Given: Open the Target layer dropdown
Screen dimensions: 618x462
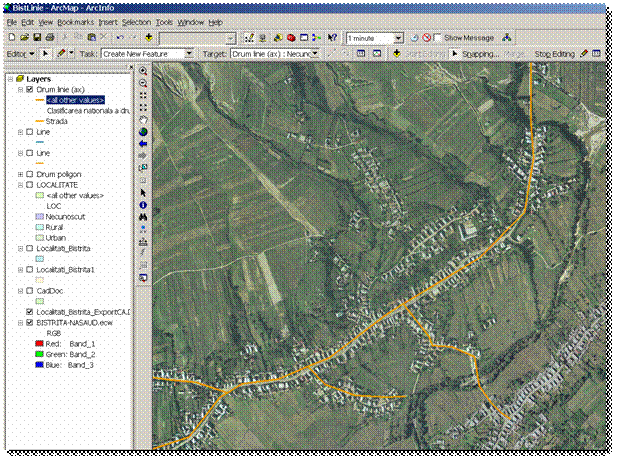Looking at the screenshot, I should [x=314, y=53].
